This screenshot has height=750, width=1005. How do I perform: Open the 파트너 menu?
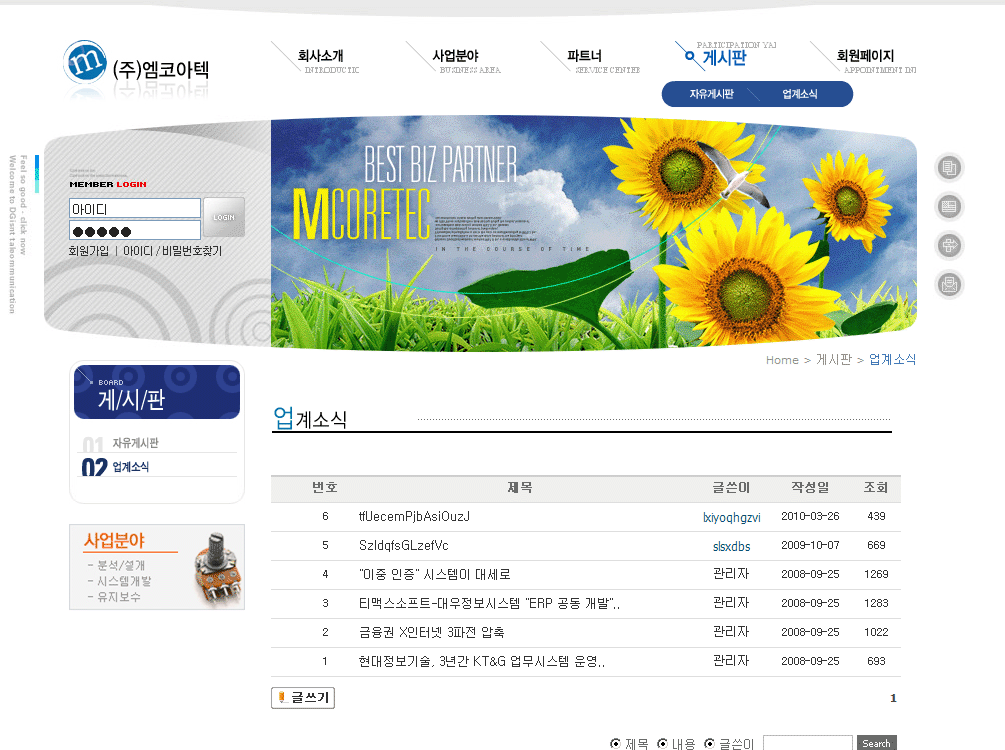click(x=584, y=56)
